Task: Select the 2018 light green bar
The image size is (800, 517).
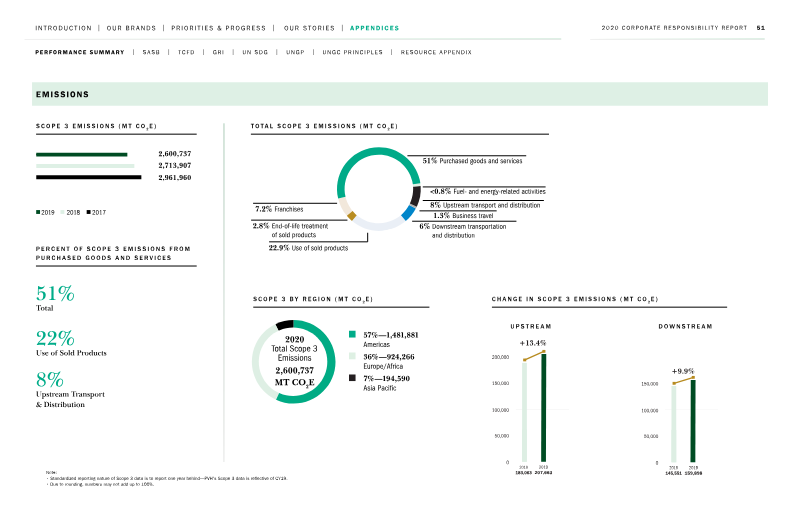Action: click(85, 166)
